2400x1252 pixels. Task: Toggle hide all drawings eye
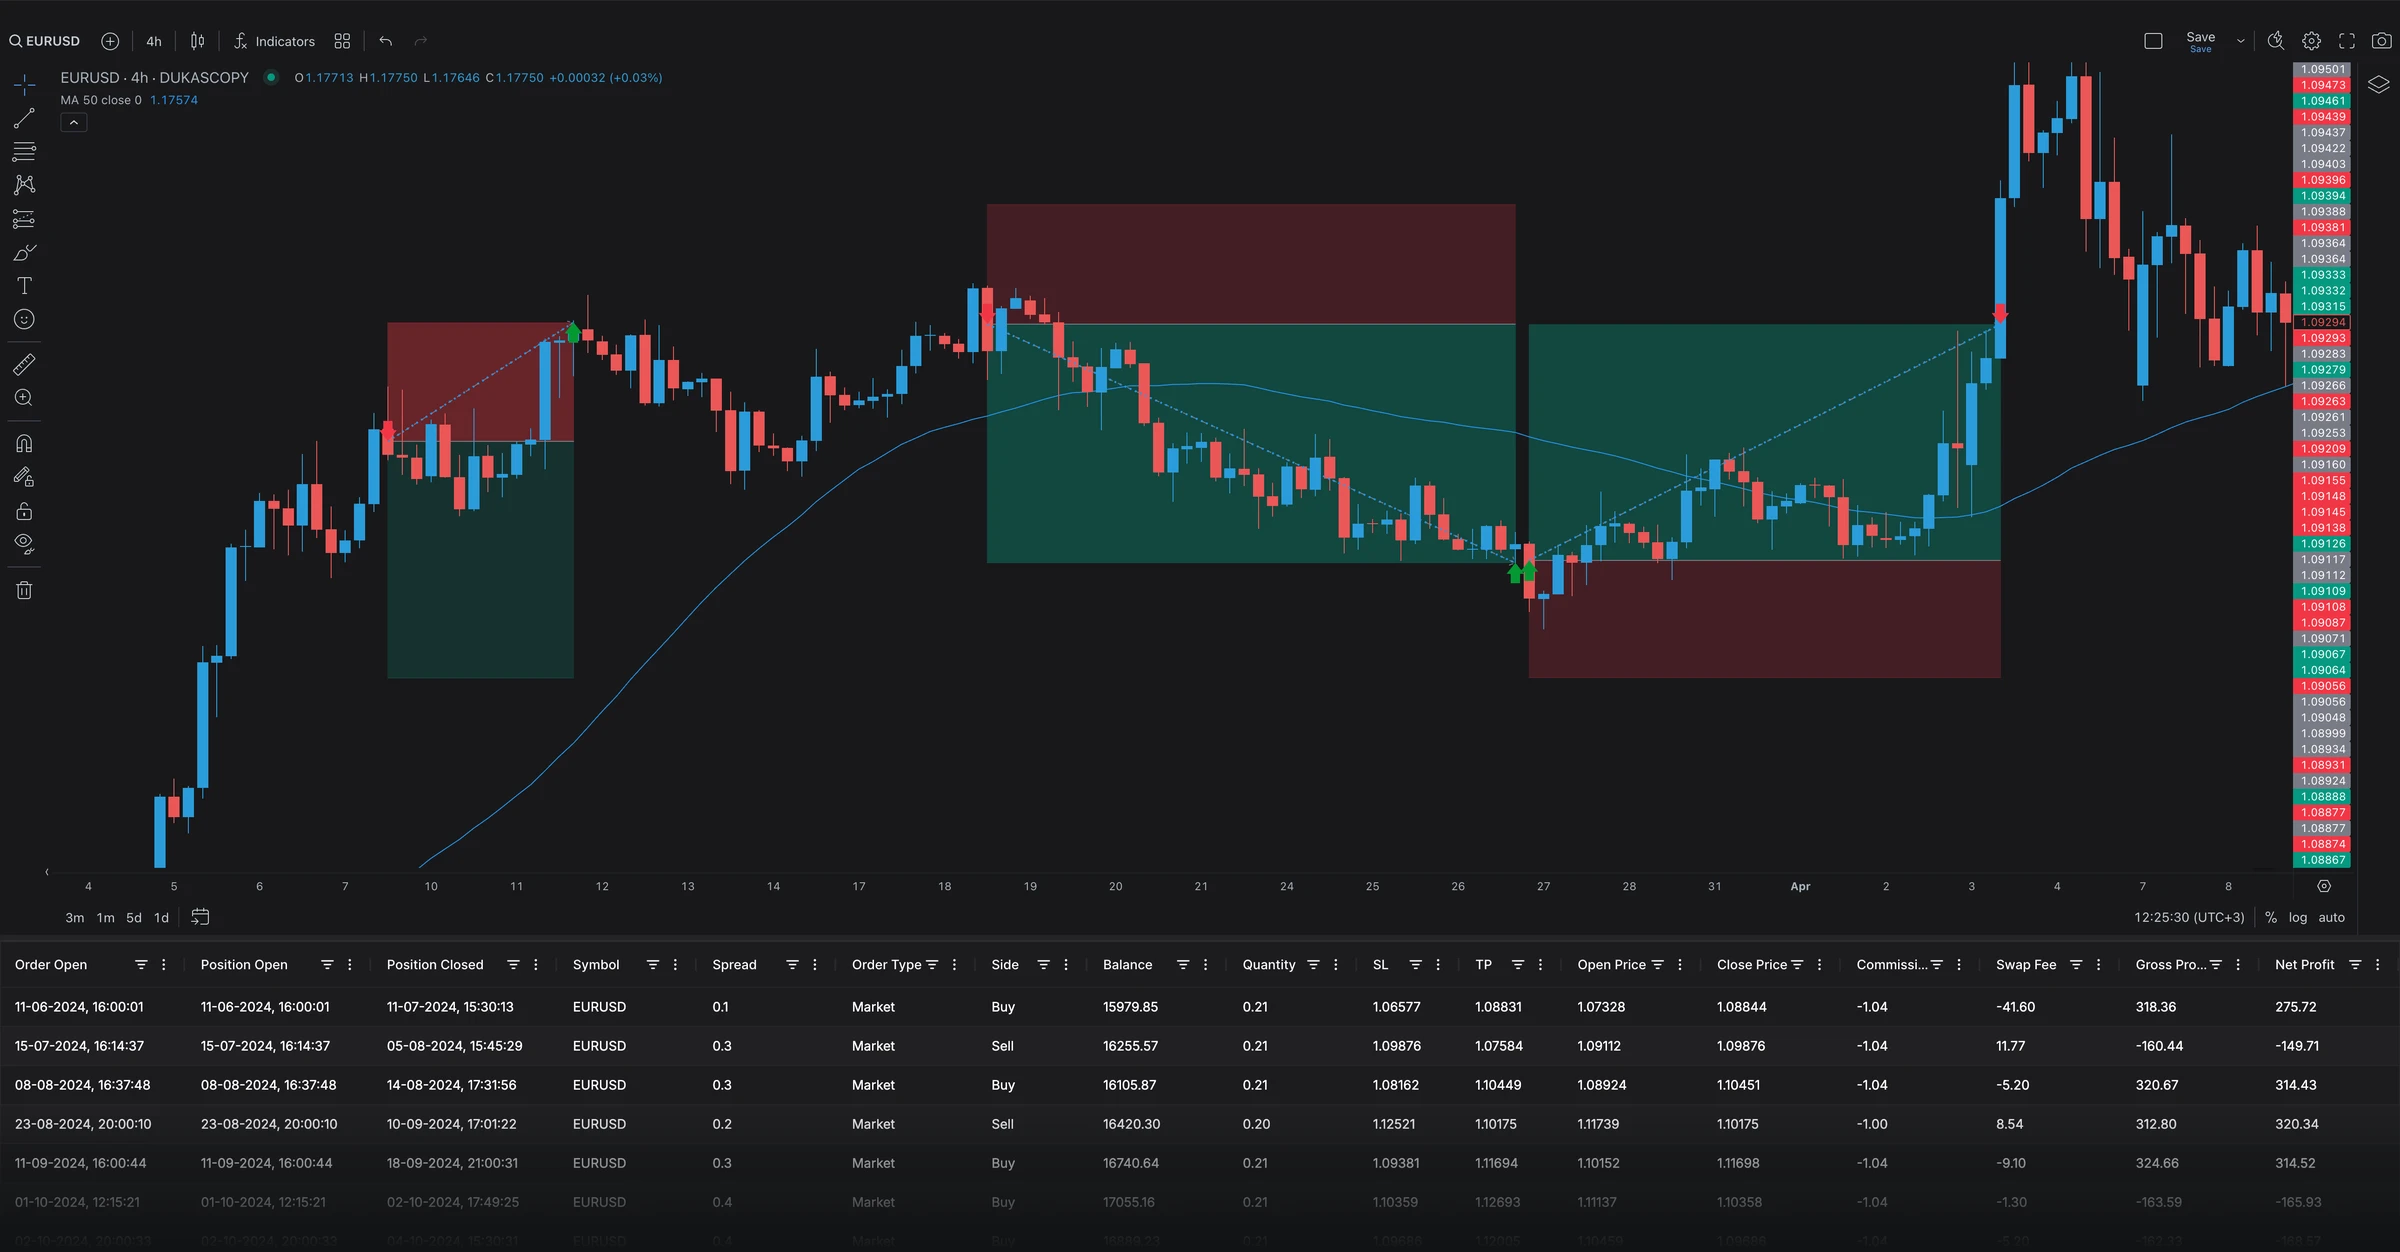[24, 545]
